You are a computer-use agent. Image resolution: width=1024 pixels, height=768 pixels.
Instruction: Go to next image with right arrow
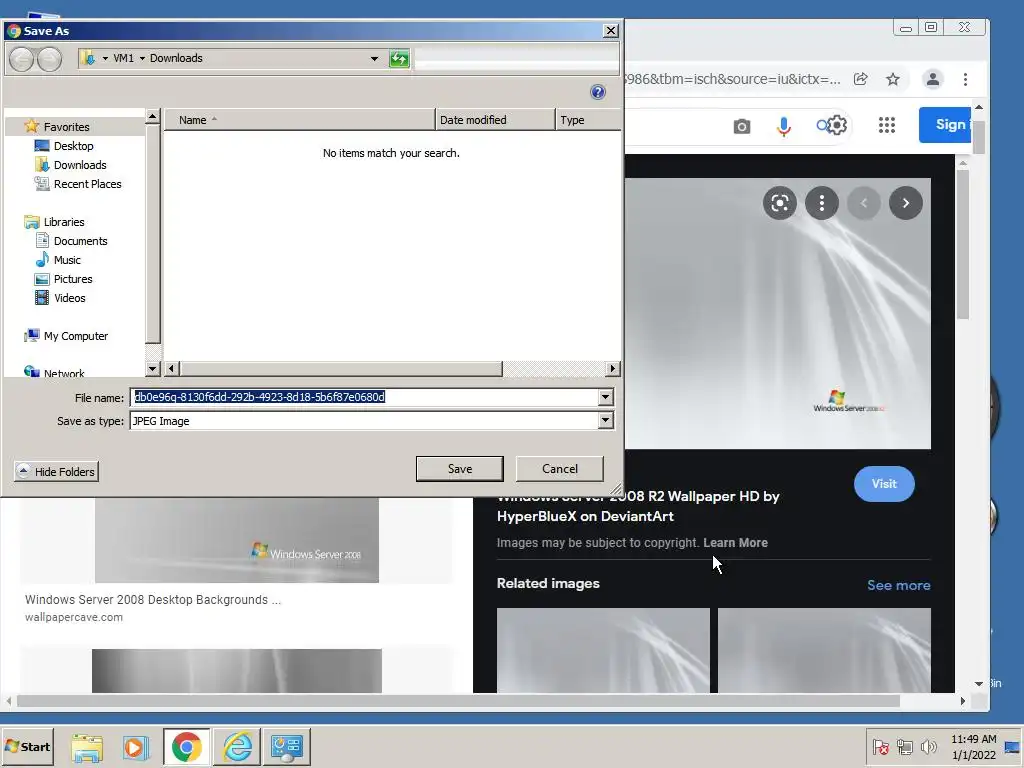click(906, 203)
